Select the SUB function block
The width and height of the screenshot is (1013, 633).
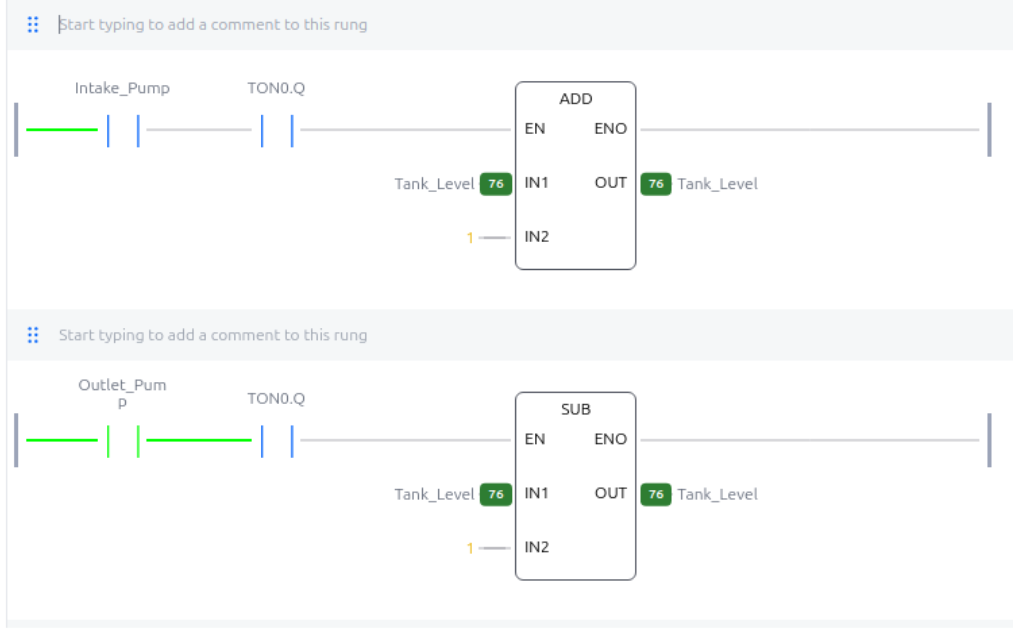click(x=576, y=486)
